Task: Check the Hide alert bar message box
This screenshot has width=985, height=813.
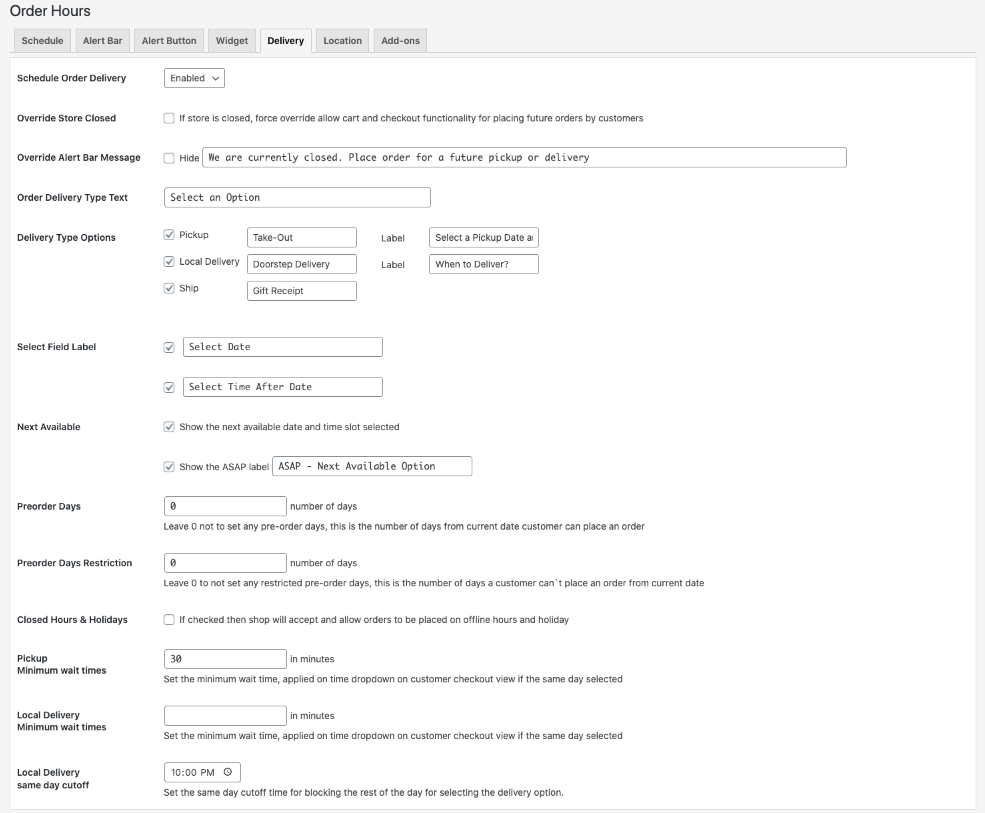Action: (169, 158)
